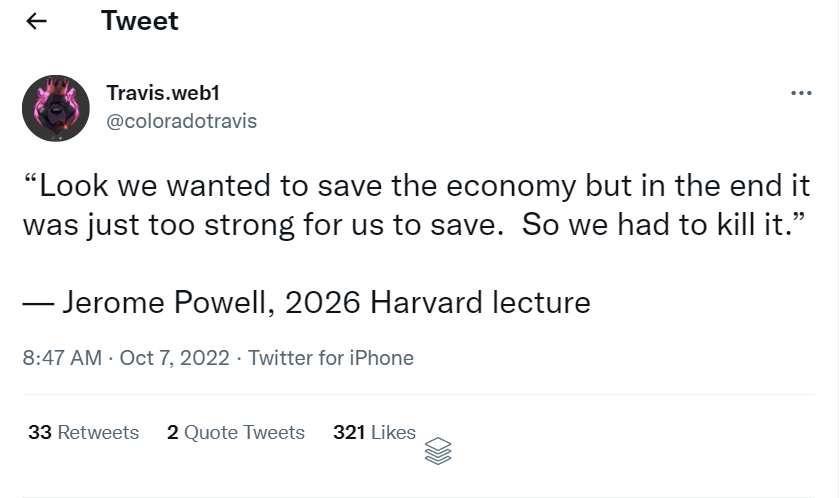Click the stacked layers icon below Likes
Viewport: 840px width, 498px height.
click(x=438, y=452)
